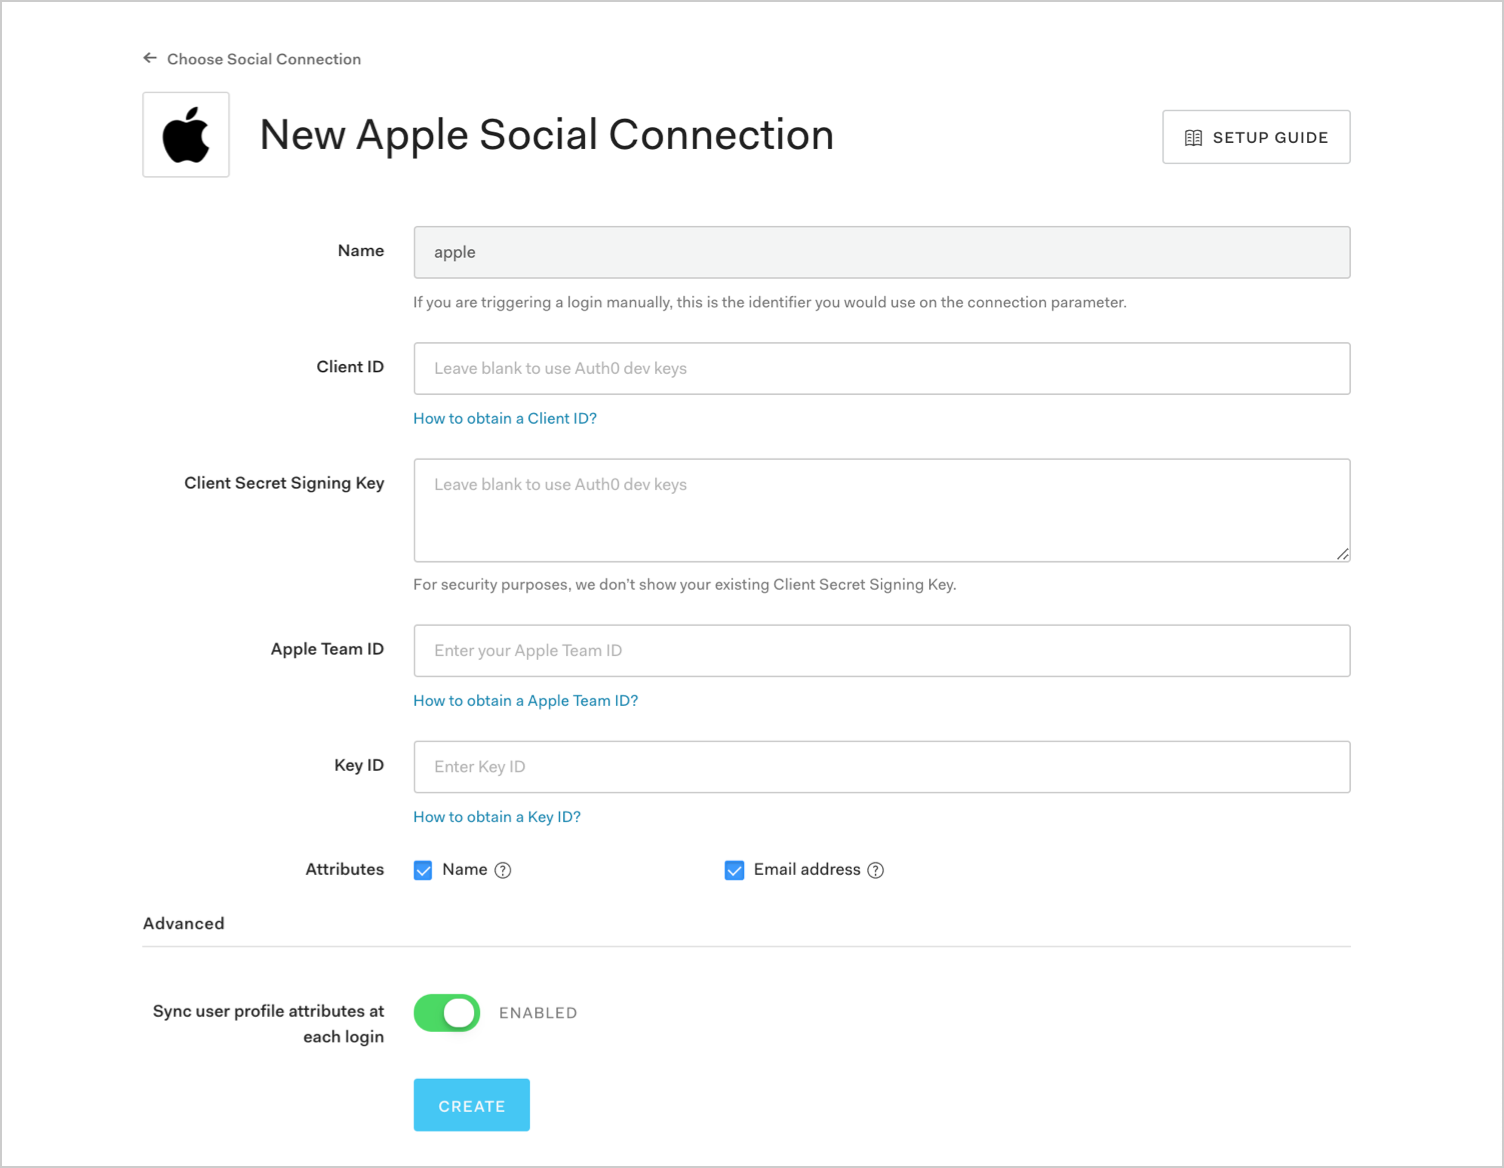Image resolution: width=1504 pixels, height=1168 pixels.
Task: Click the help icon next to the Name attribute
Action: pos(503,870)
